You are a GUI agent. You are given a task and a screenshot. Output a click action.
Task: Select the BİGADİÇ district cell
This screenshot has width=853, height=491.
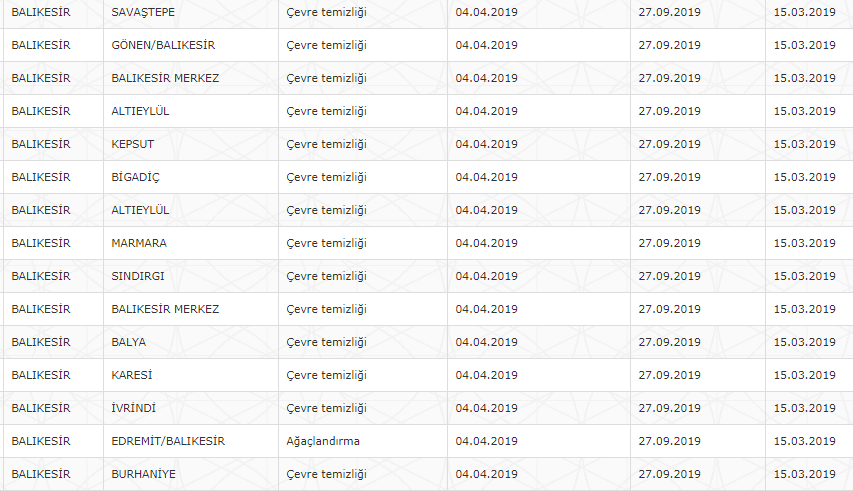135,177
